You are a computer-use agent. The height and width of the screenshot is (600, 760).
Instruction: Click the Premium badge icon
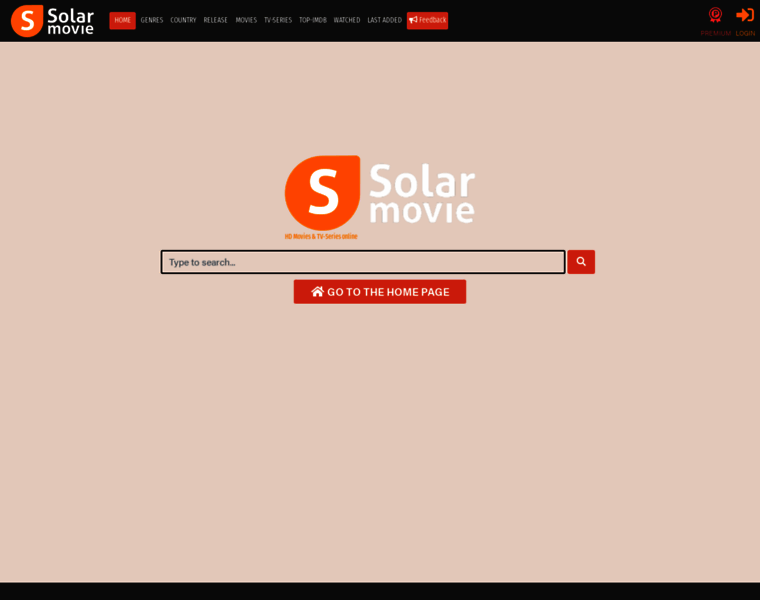tap(715, 15)
